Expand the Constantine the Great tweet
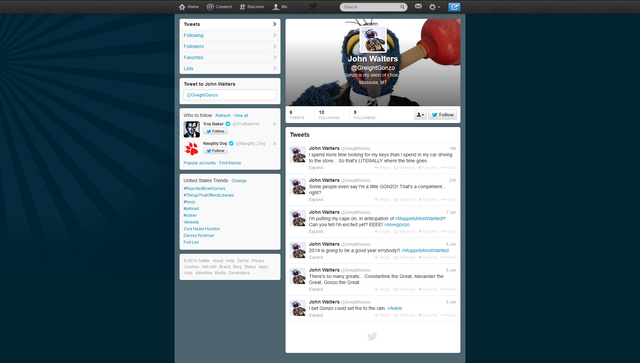 316,289
